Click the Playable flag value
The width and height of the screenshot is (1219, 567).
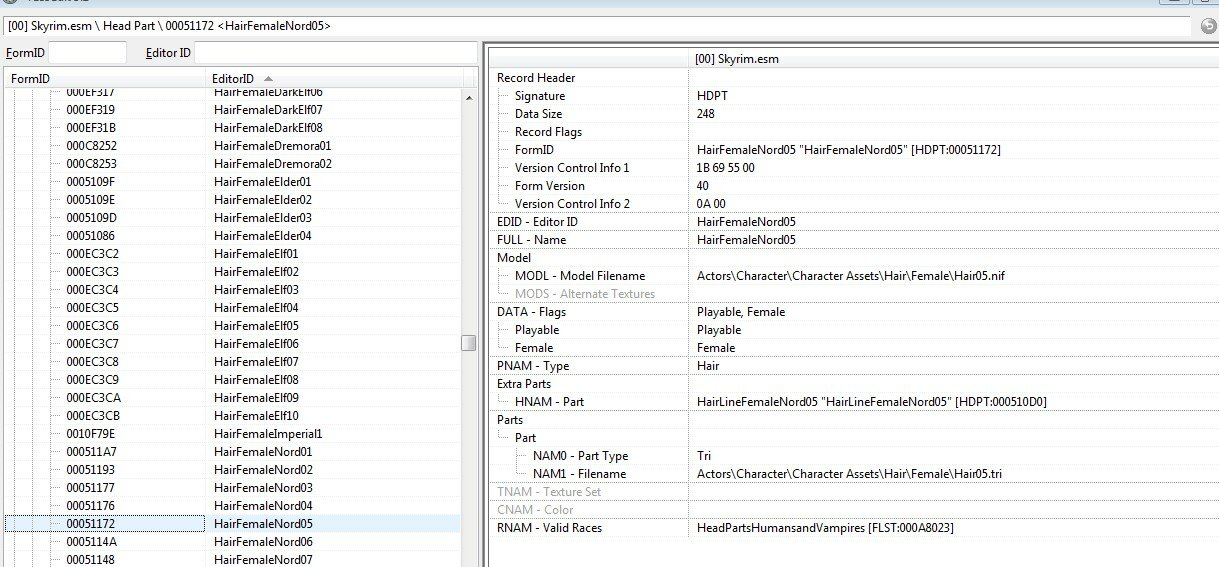point(719,330)
